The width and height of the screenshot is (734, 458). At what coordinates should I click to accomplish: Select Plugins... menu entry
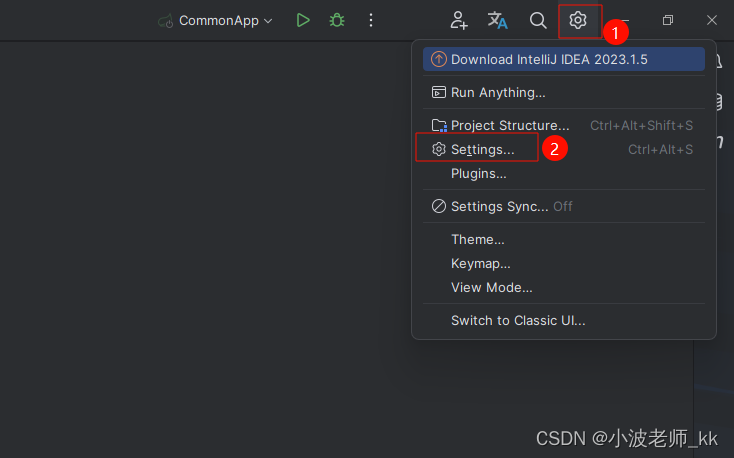click(x=564, y=174)
